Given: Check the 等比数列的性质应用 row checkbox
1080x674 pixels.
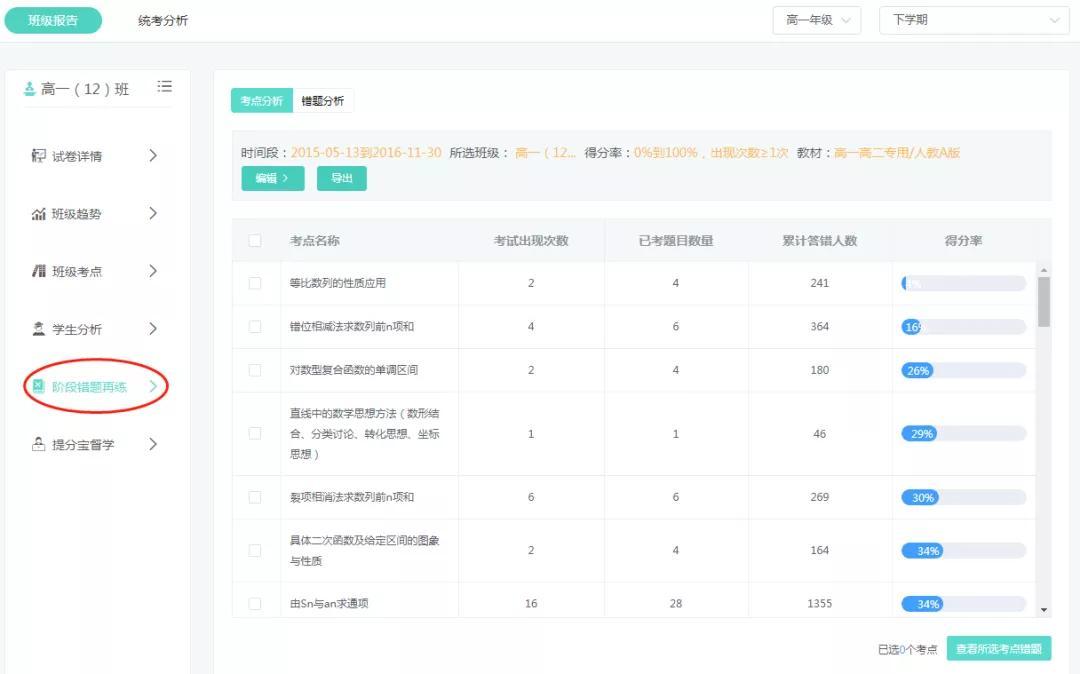Looking at the screenshot, I should click(255, 283).
